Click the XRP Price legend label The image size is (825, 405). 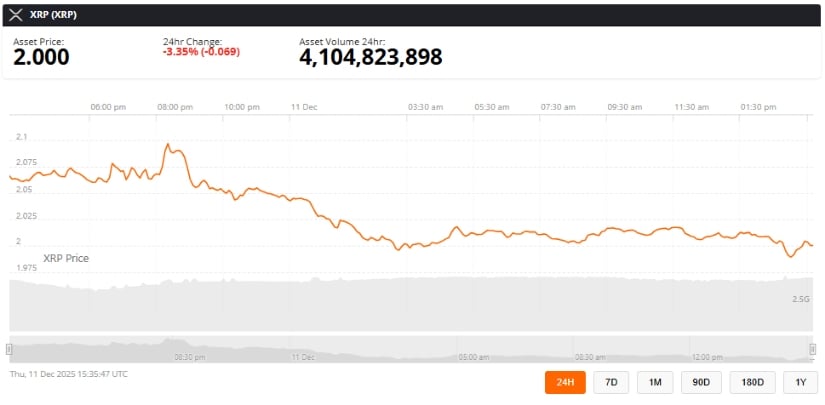pyautogui.click(x=63, y=258)
